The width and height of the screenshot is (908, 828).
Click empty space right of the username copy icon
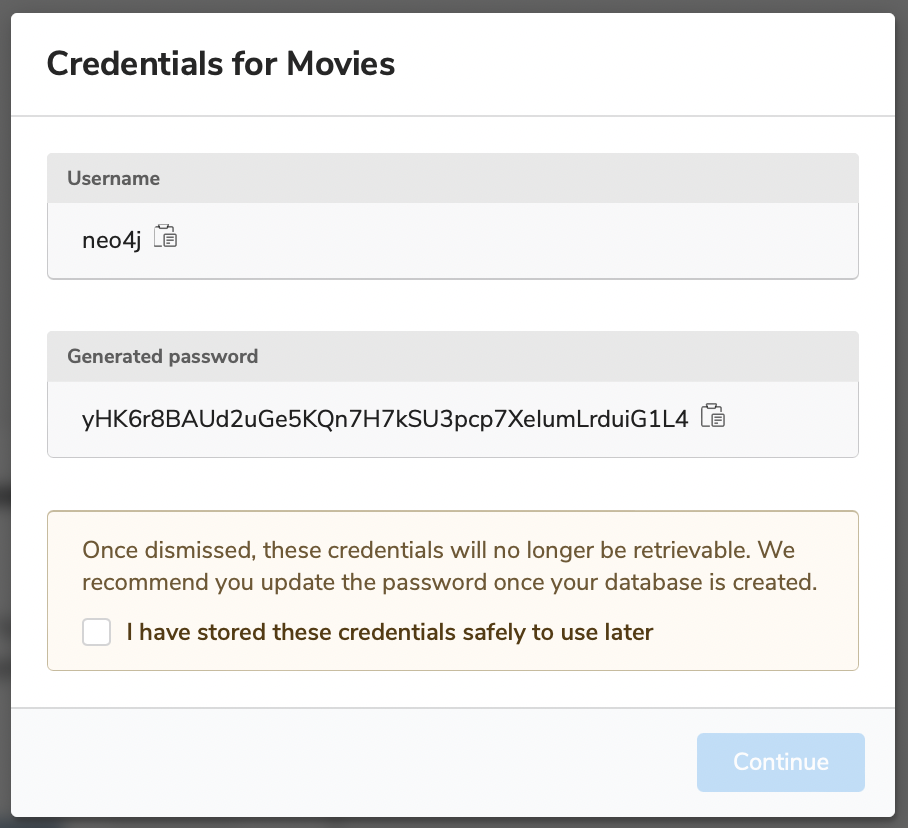tap(515, 240)
